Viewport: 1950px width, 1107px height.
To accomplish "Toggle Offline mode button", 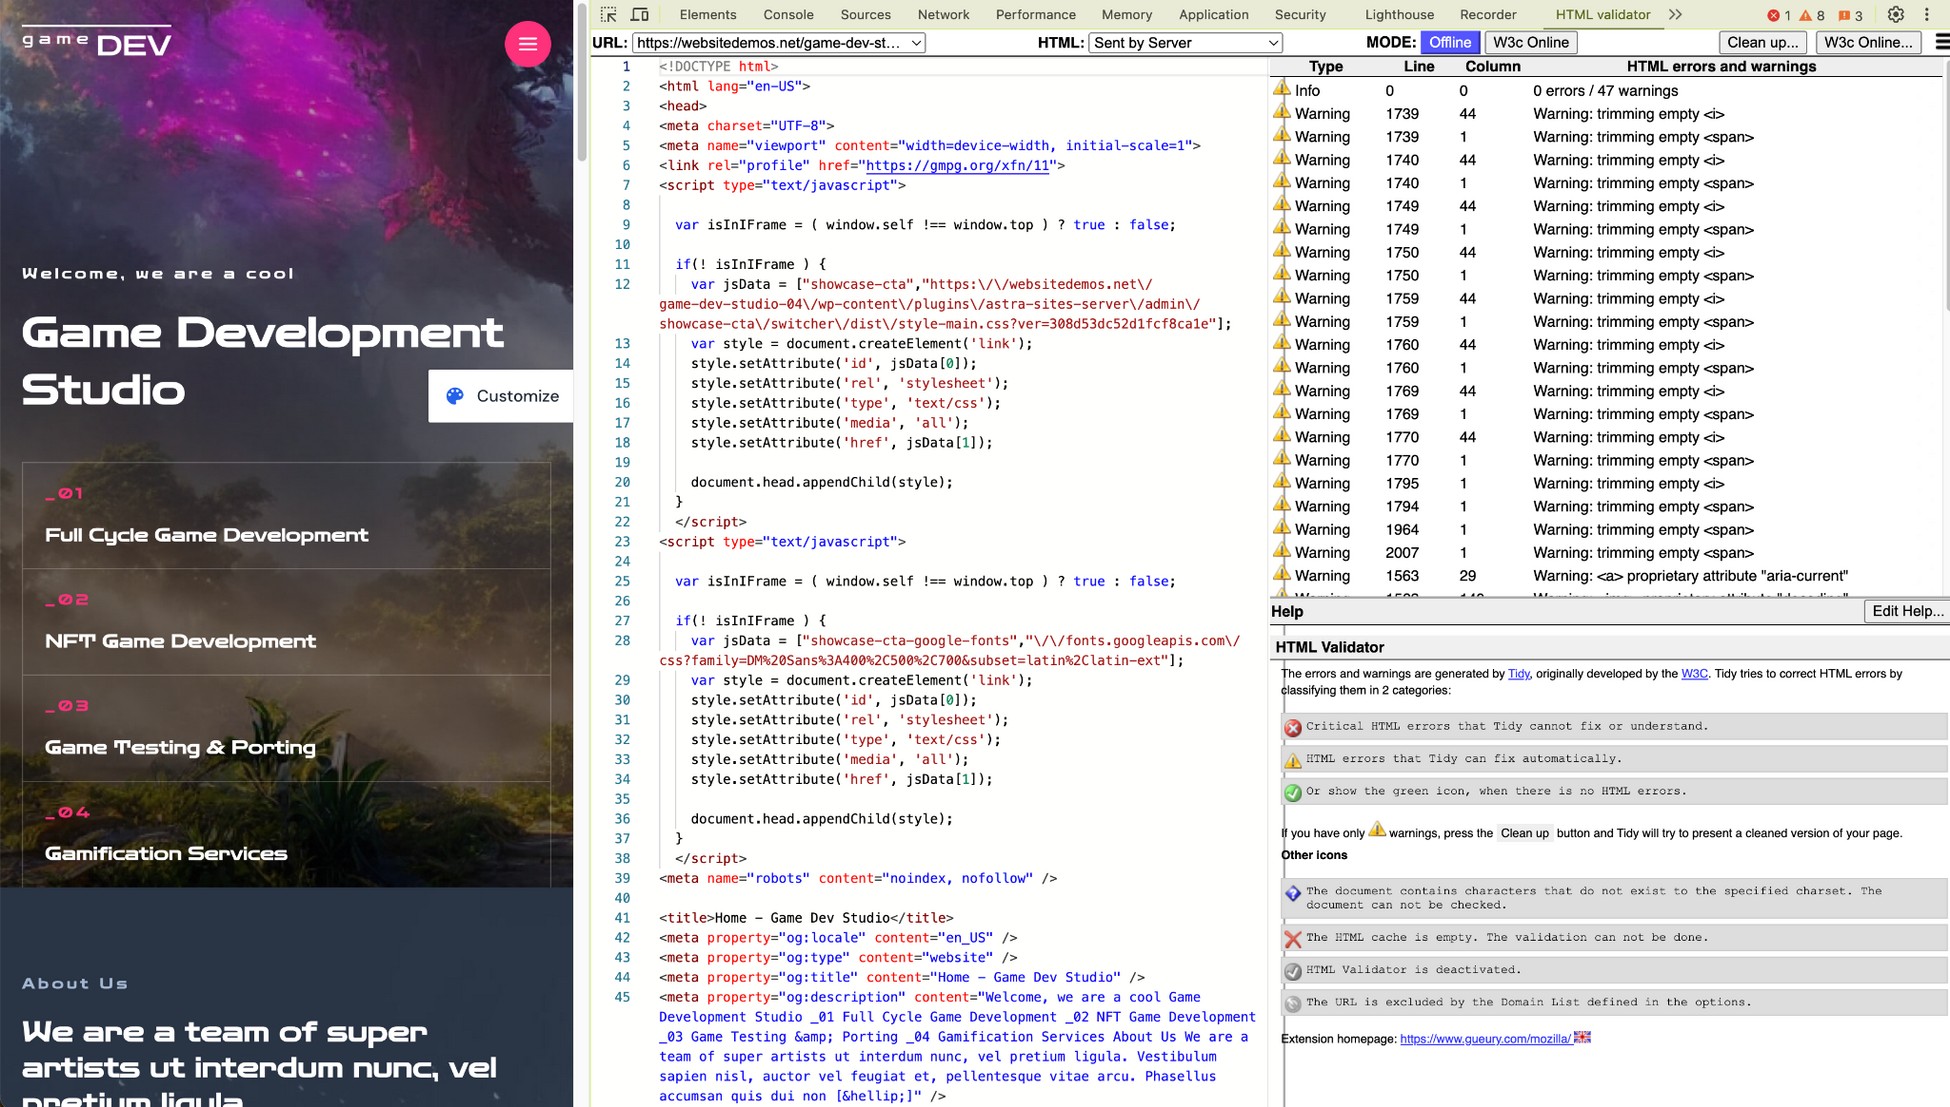I will tap(1450, 41).
